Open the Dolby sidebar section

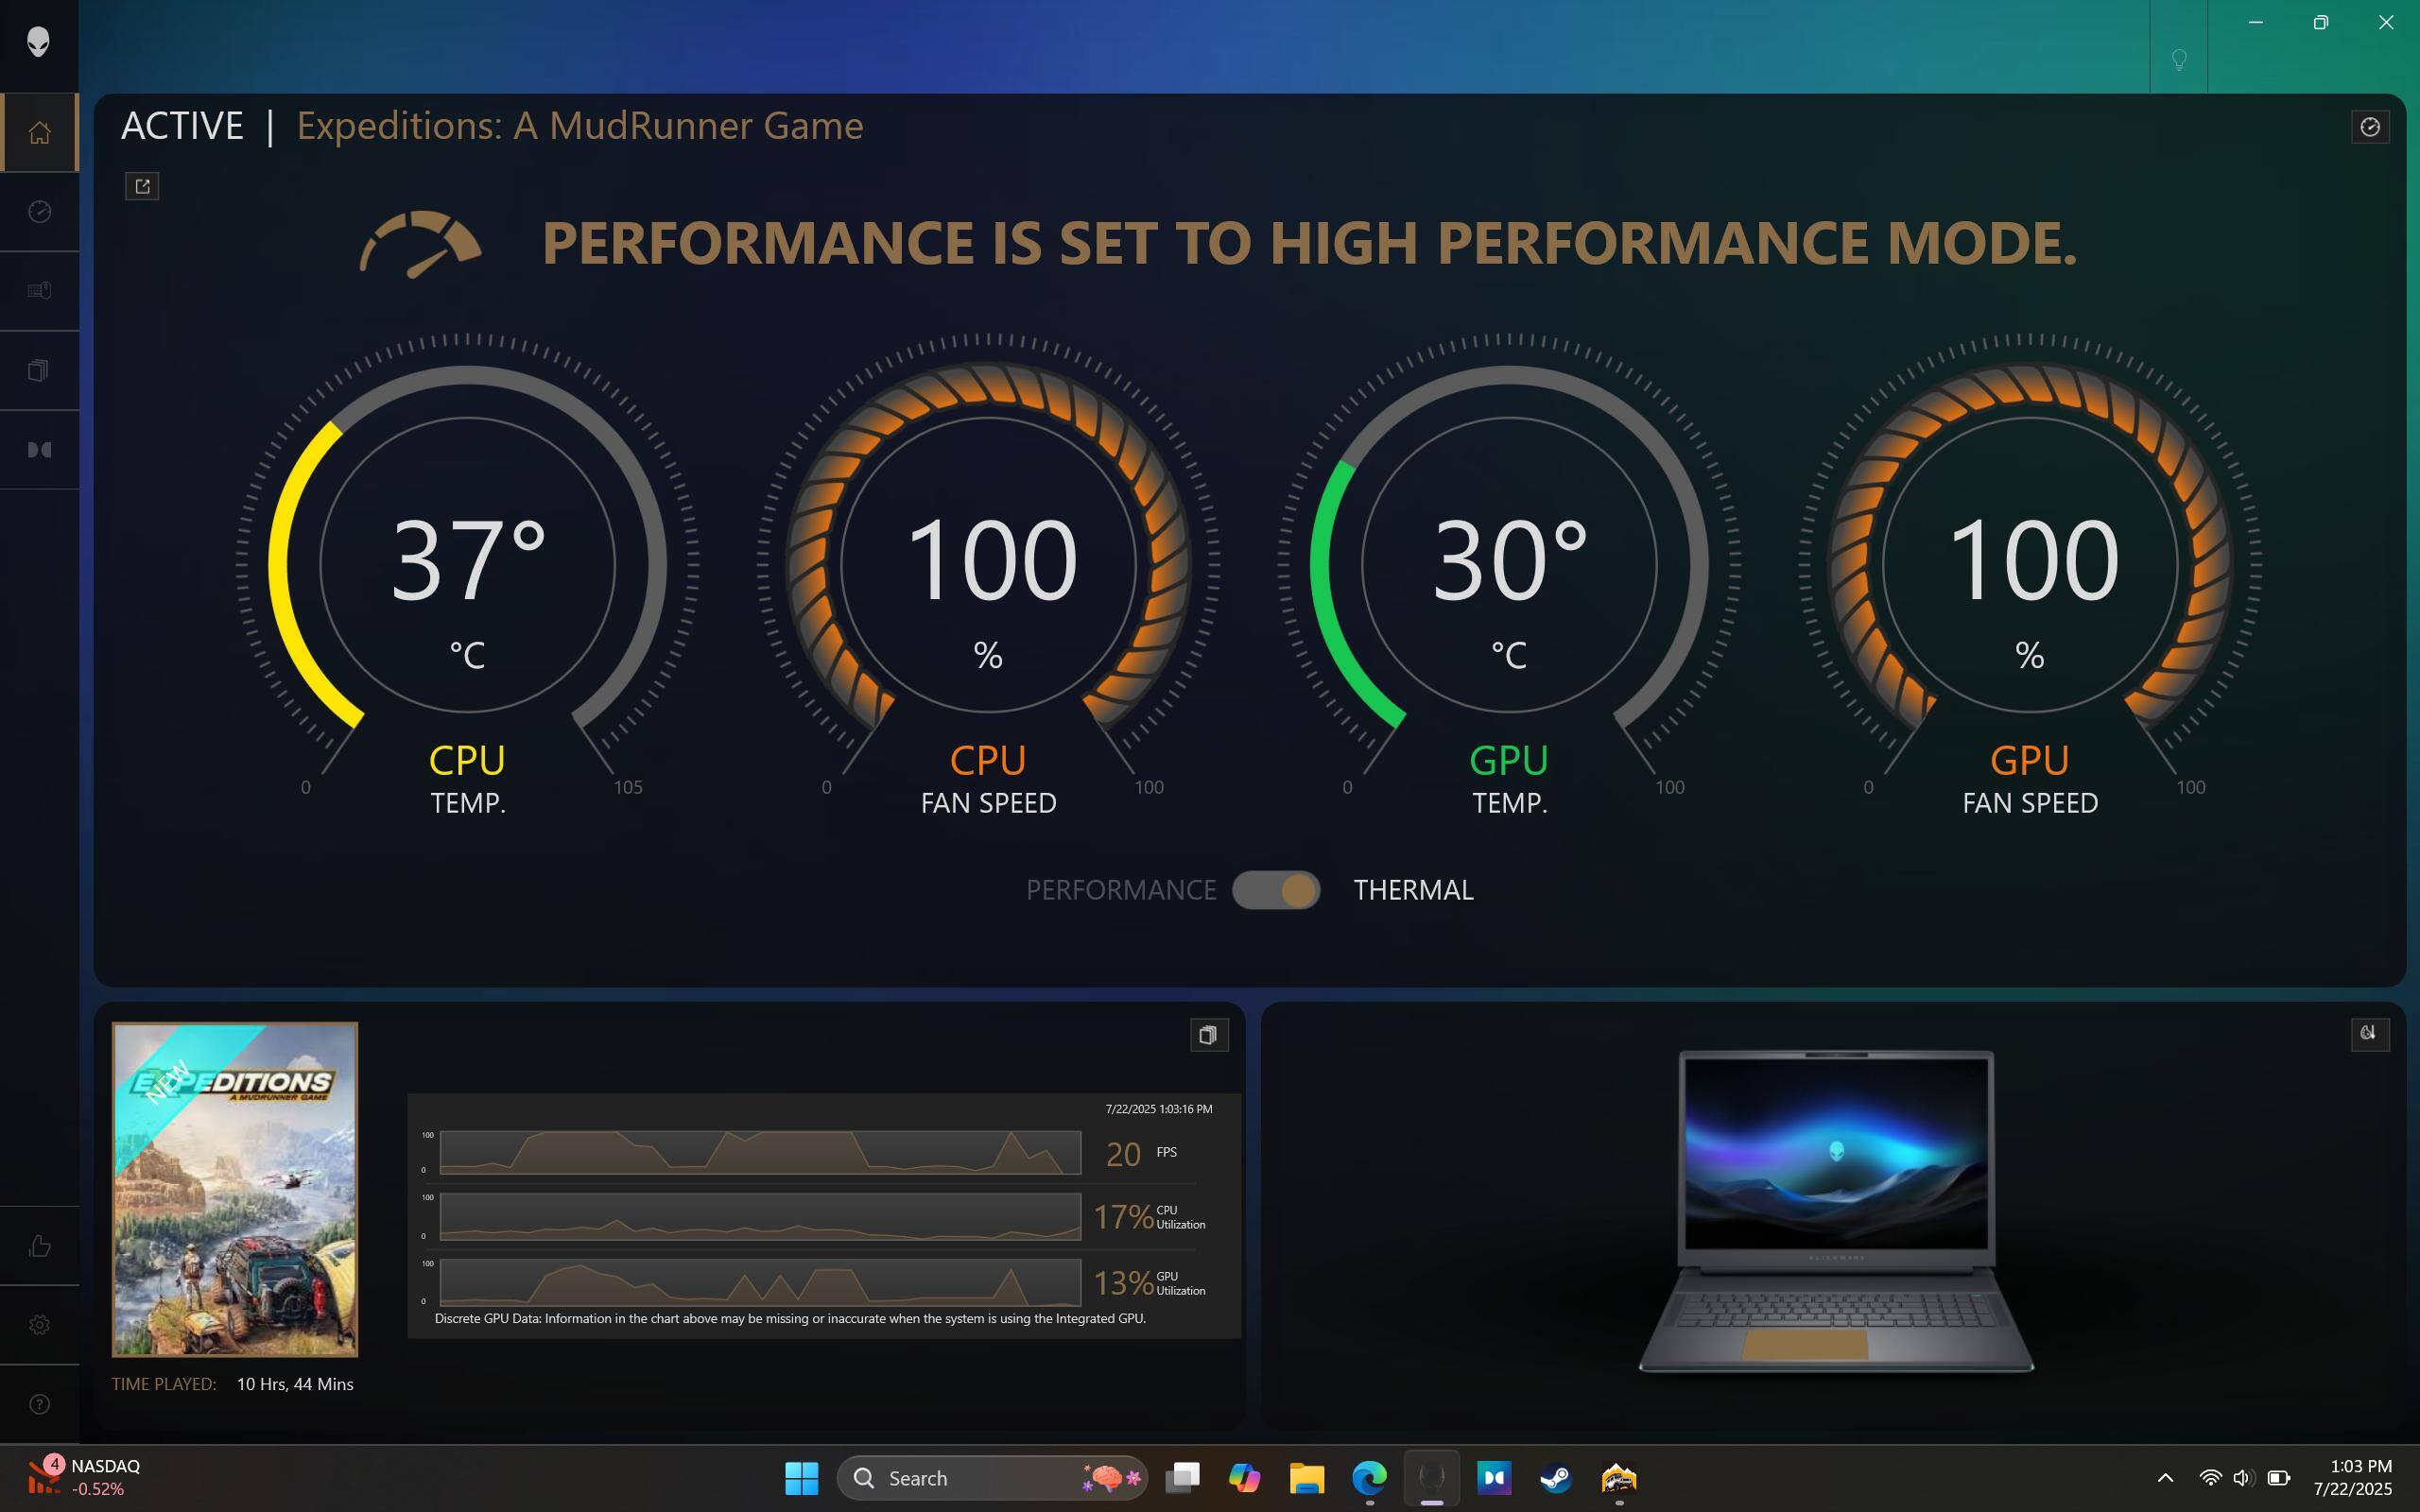pos(39,450)
